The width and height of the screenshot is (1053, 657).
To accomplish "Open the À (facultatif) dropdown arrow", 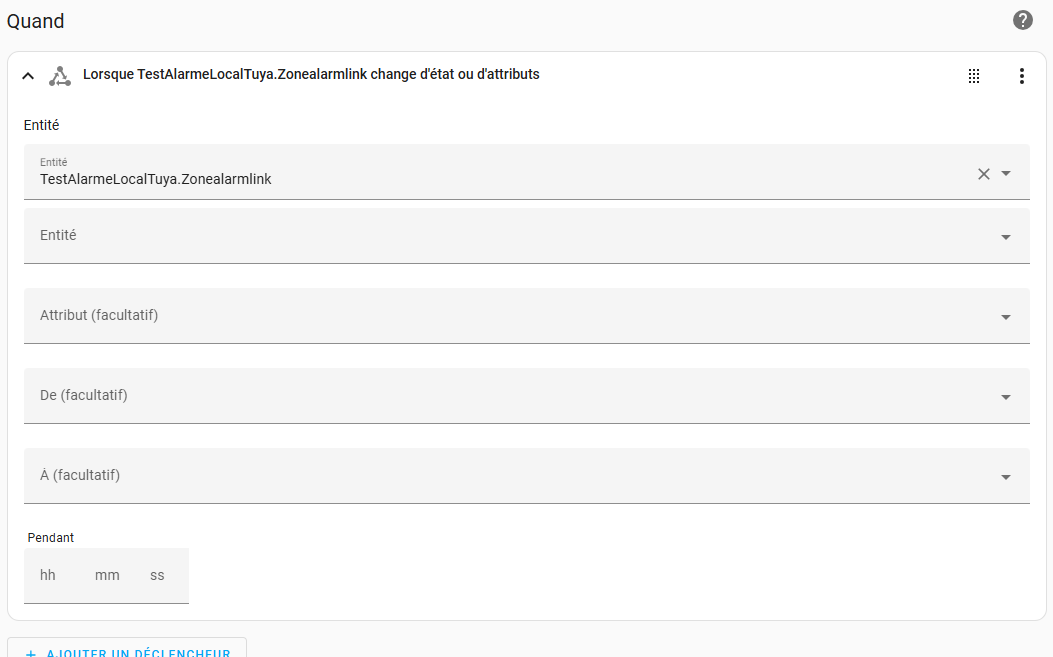I will click(x=1006, y=477).
